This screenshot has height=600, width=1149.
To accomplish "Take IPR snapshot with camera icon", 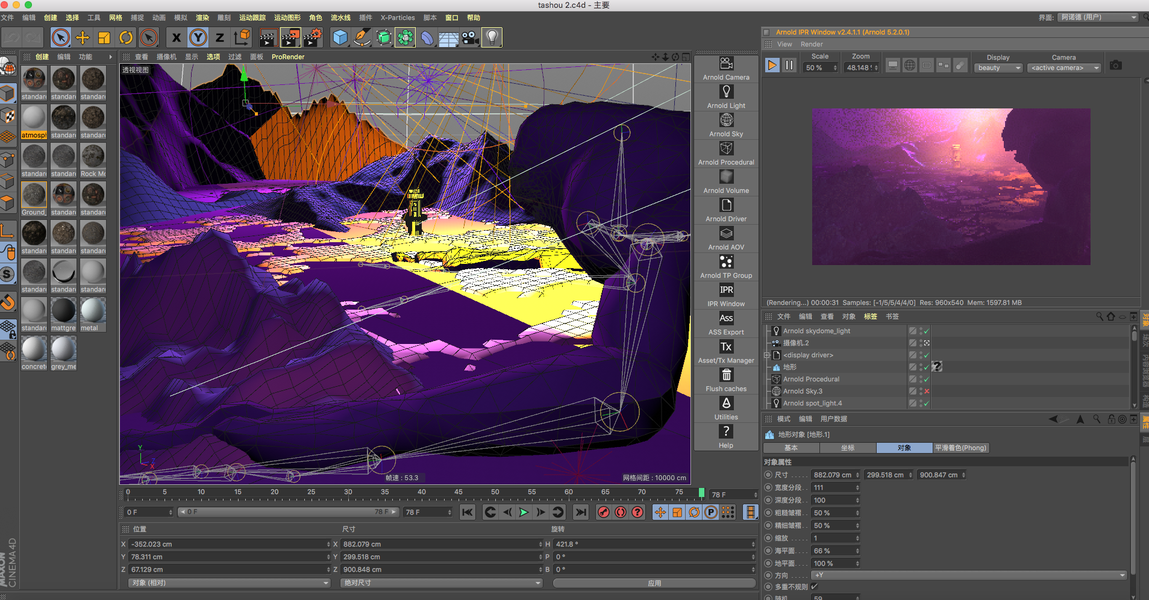I will coord(1115,65).
